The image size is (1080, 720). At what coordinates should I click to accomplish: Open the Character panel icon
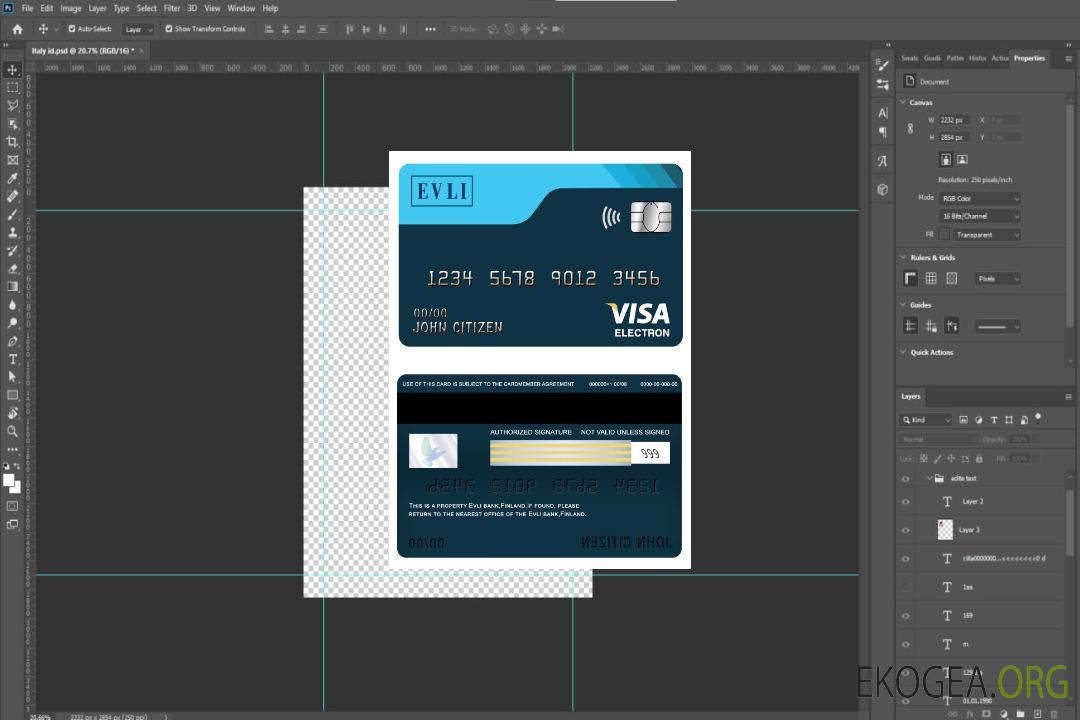click(882, 112)
